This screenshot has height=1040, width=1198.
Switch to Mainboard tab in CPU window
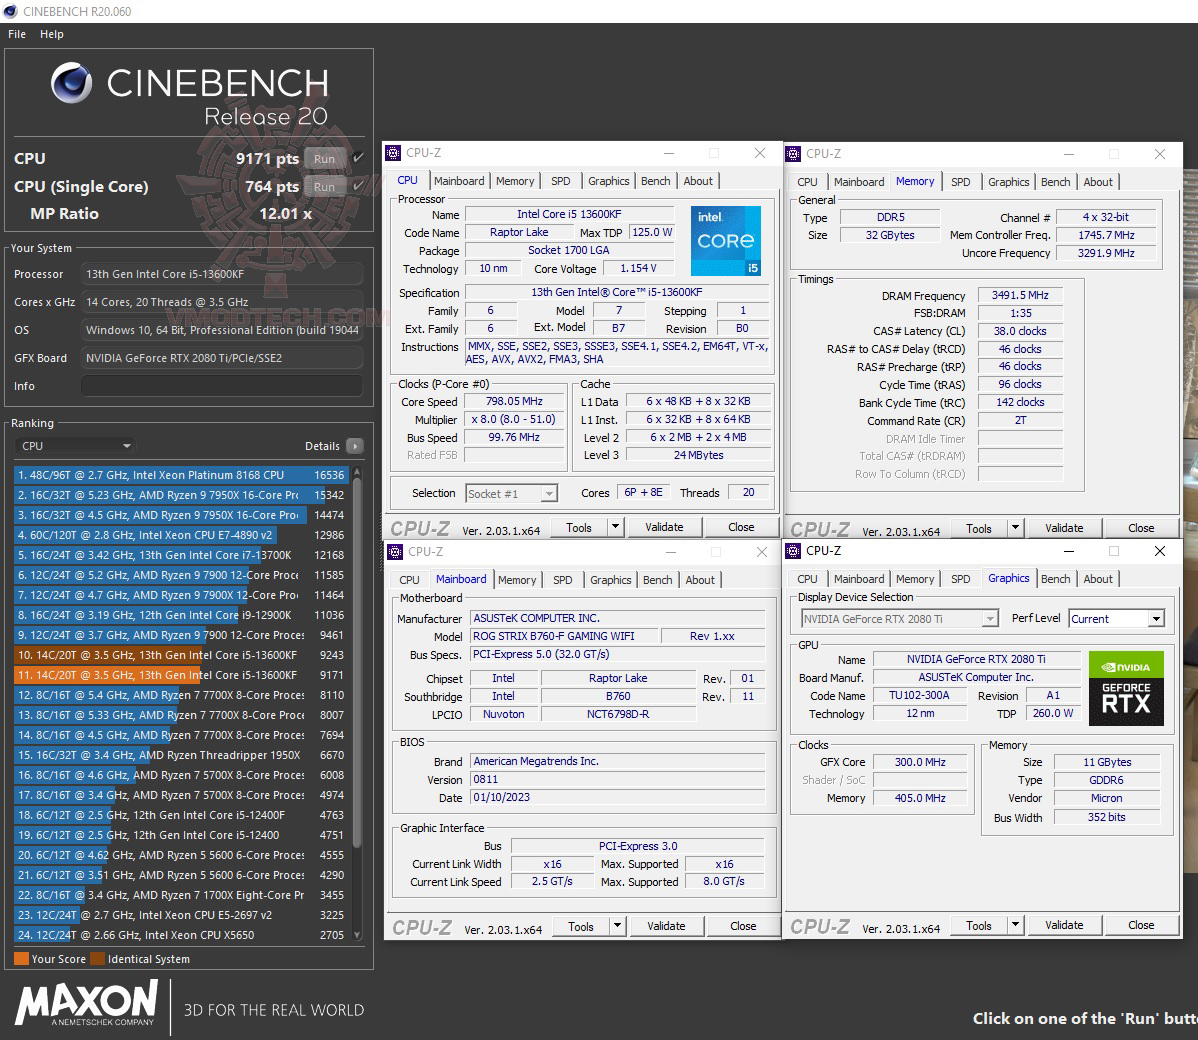tap(459, 181)
